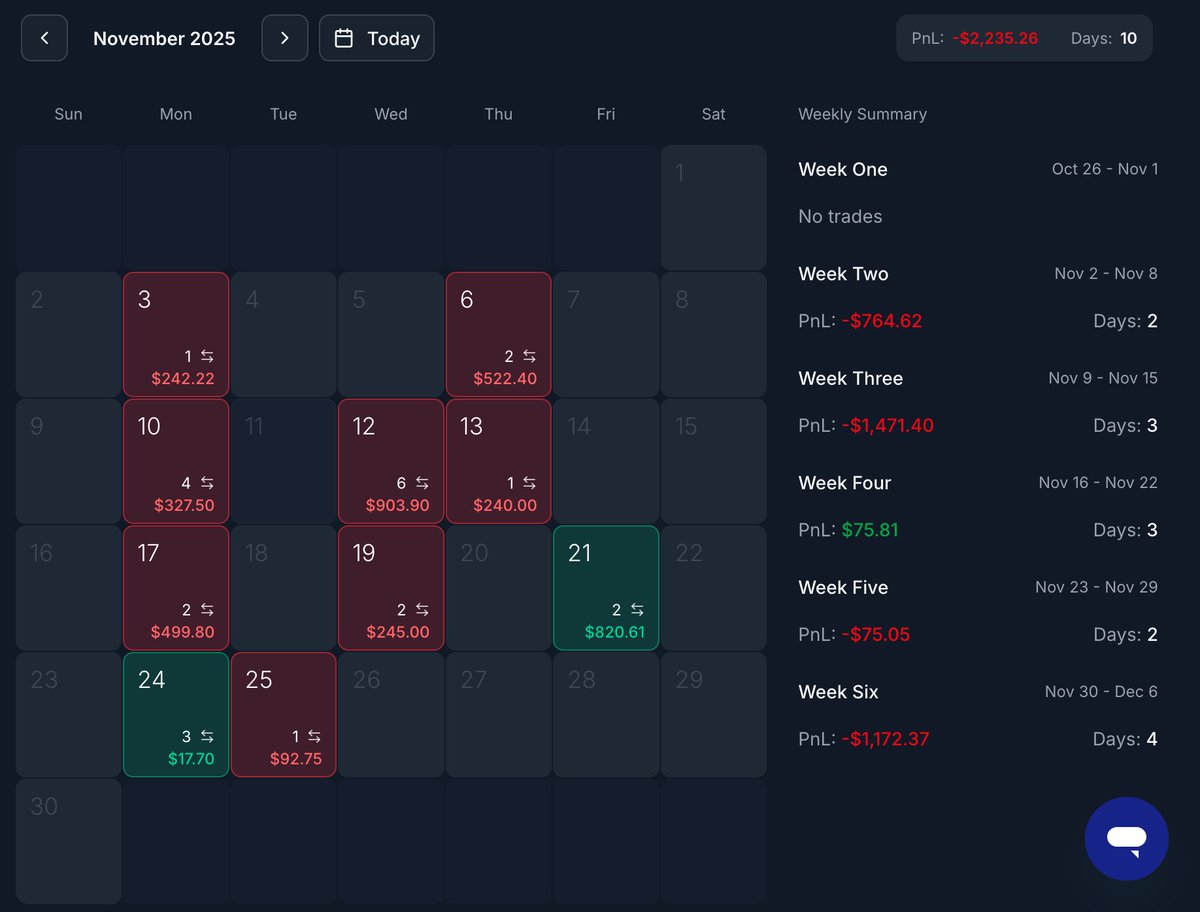Viewport: 1200px width, 912px height.
Task: Jump to Today in the calendar
Action: pyautogui.click(x=377, y=38)
